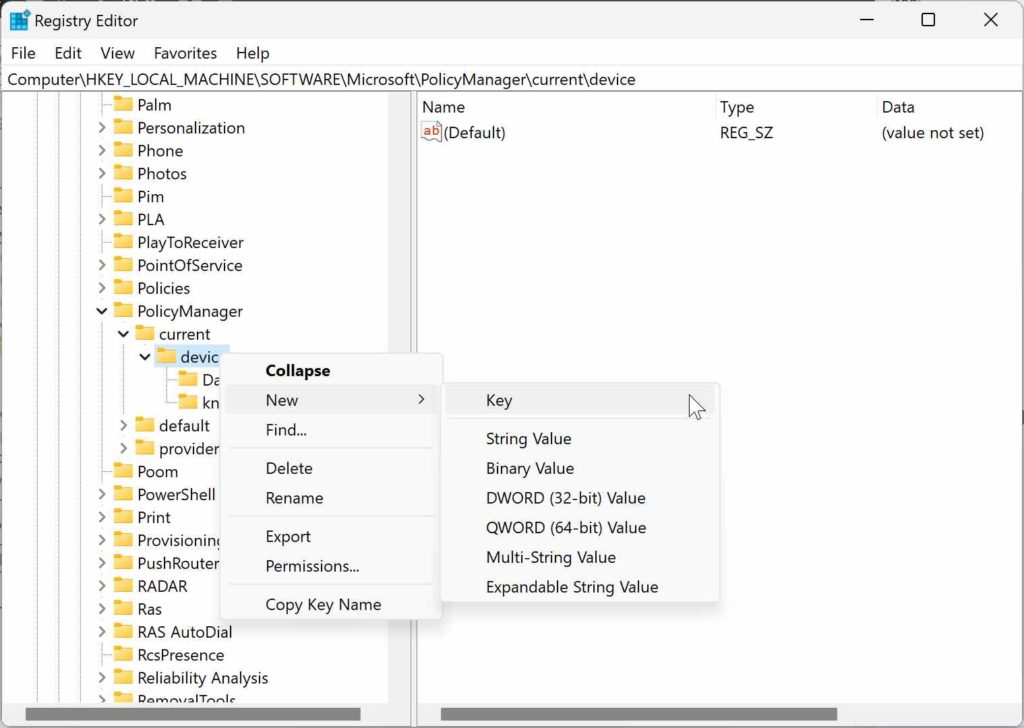
Task: Select the Ras folder icon
Action: pos(123,609)
